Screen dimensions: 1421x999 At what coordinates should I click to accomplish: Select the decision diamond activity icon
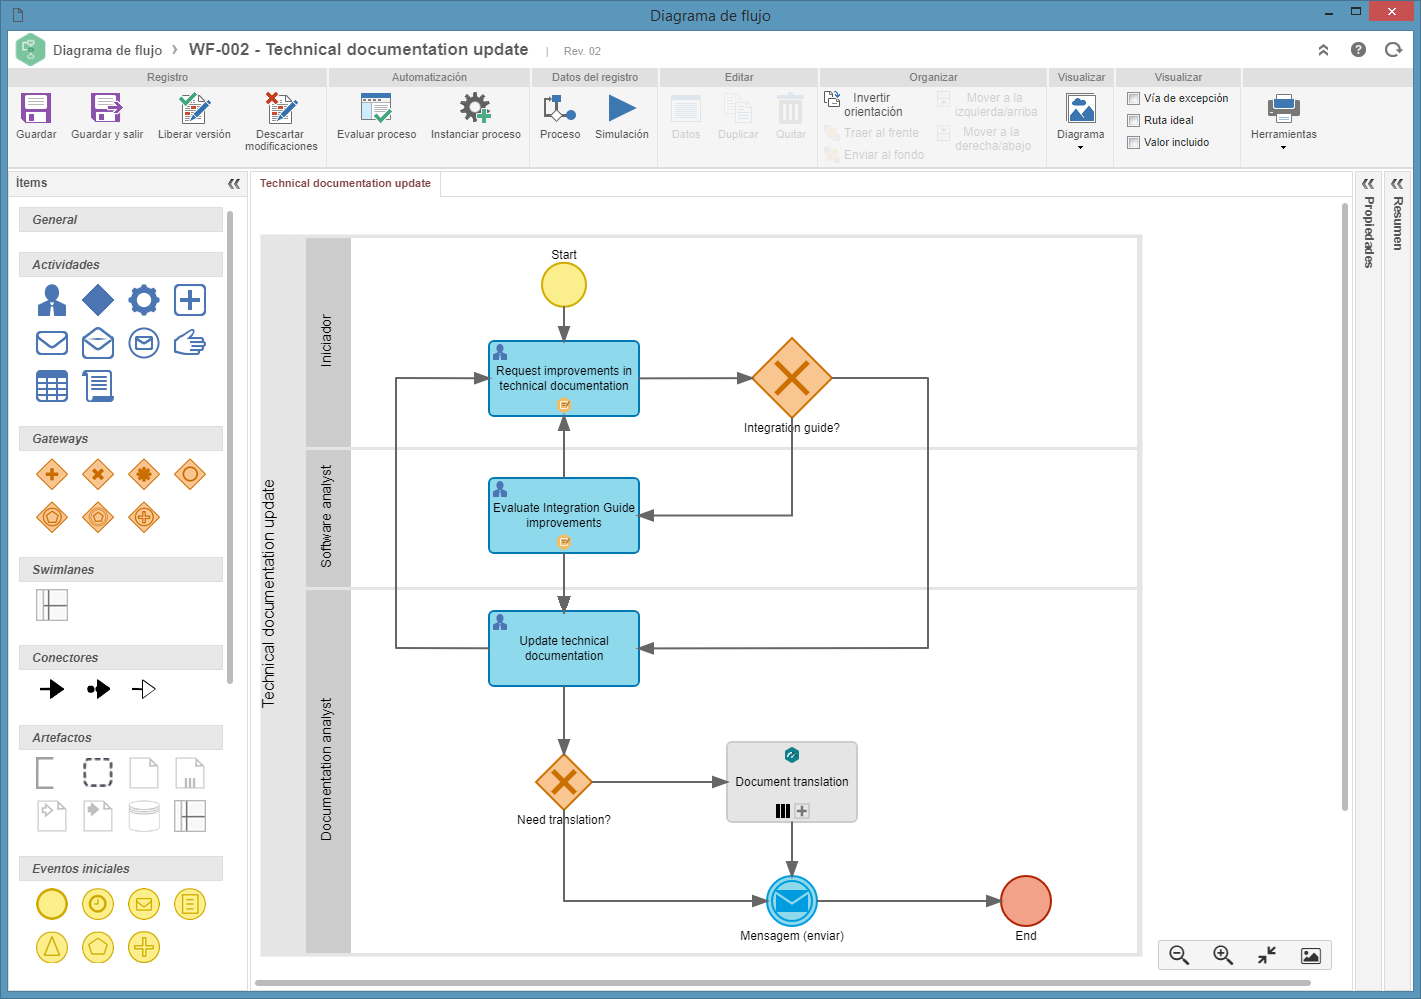(98, 300)
